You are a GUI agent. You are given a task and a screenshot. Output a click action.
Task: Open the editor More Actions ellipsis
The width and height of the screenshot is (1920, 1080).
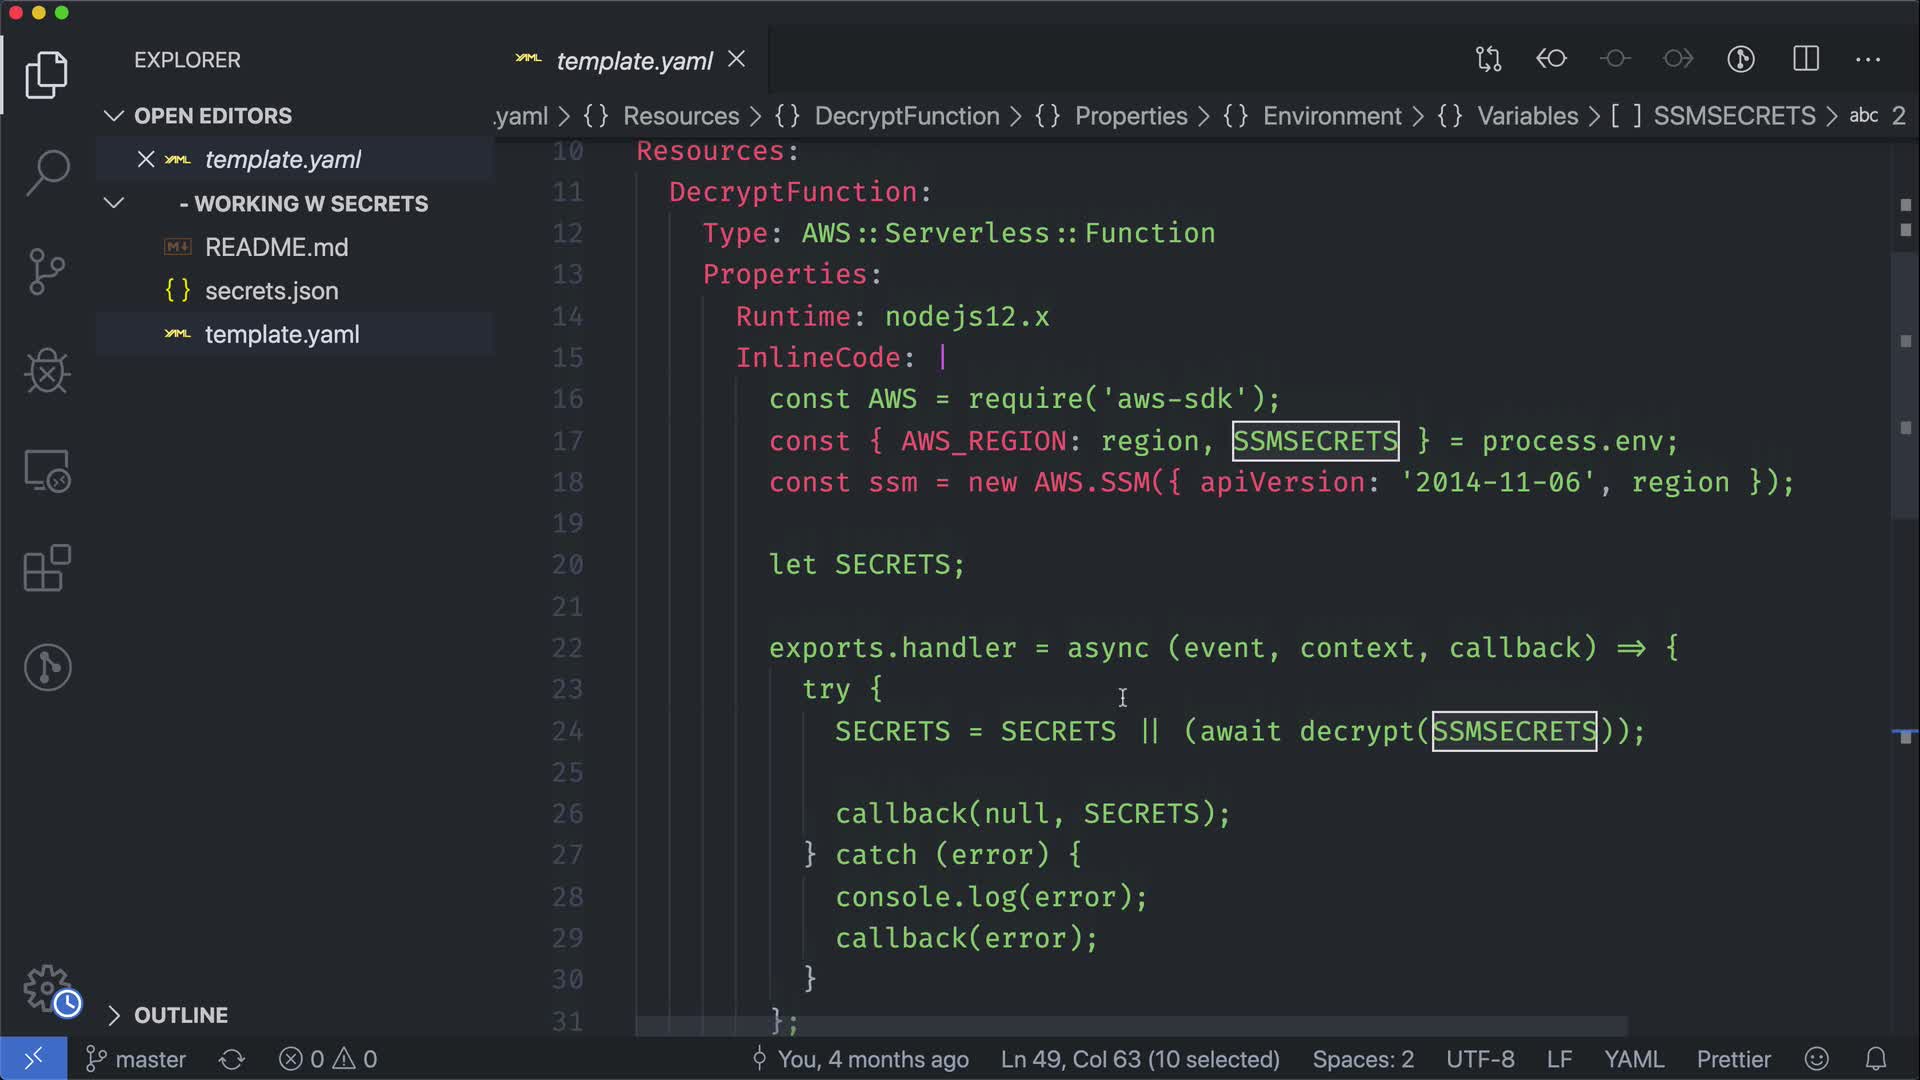1868,59
